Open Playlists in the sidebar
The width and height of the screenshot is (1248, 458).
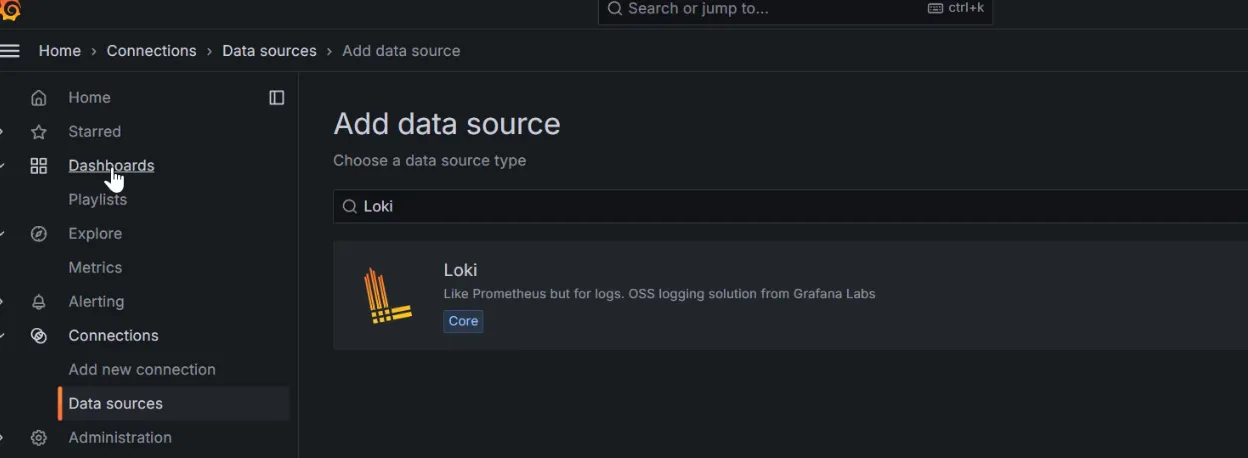[x=98, y=200]
